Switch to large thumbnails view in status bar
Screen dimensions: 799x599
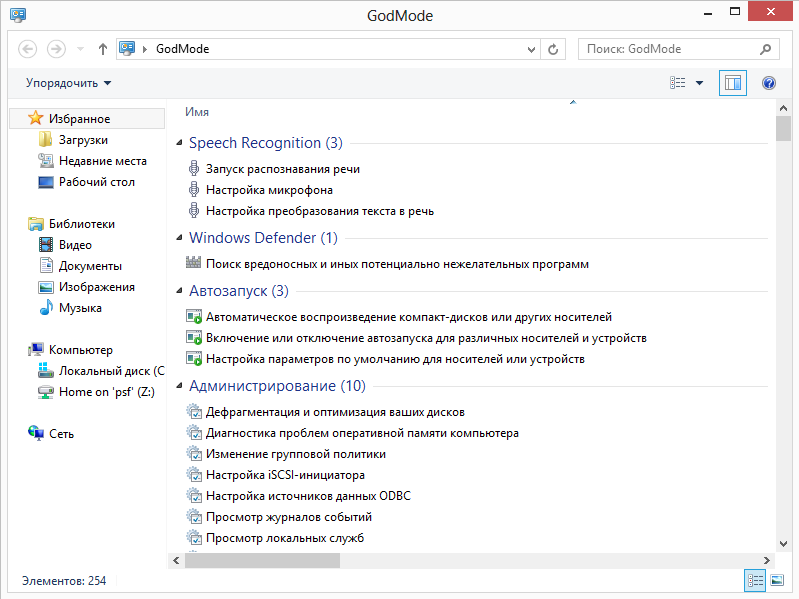pyautogui.click(x=775, y=581)
